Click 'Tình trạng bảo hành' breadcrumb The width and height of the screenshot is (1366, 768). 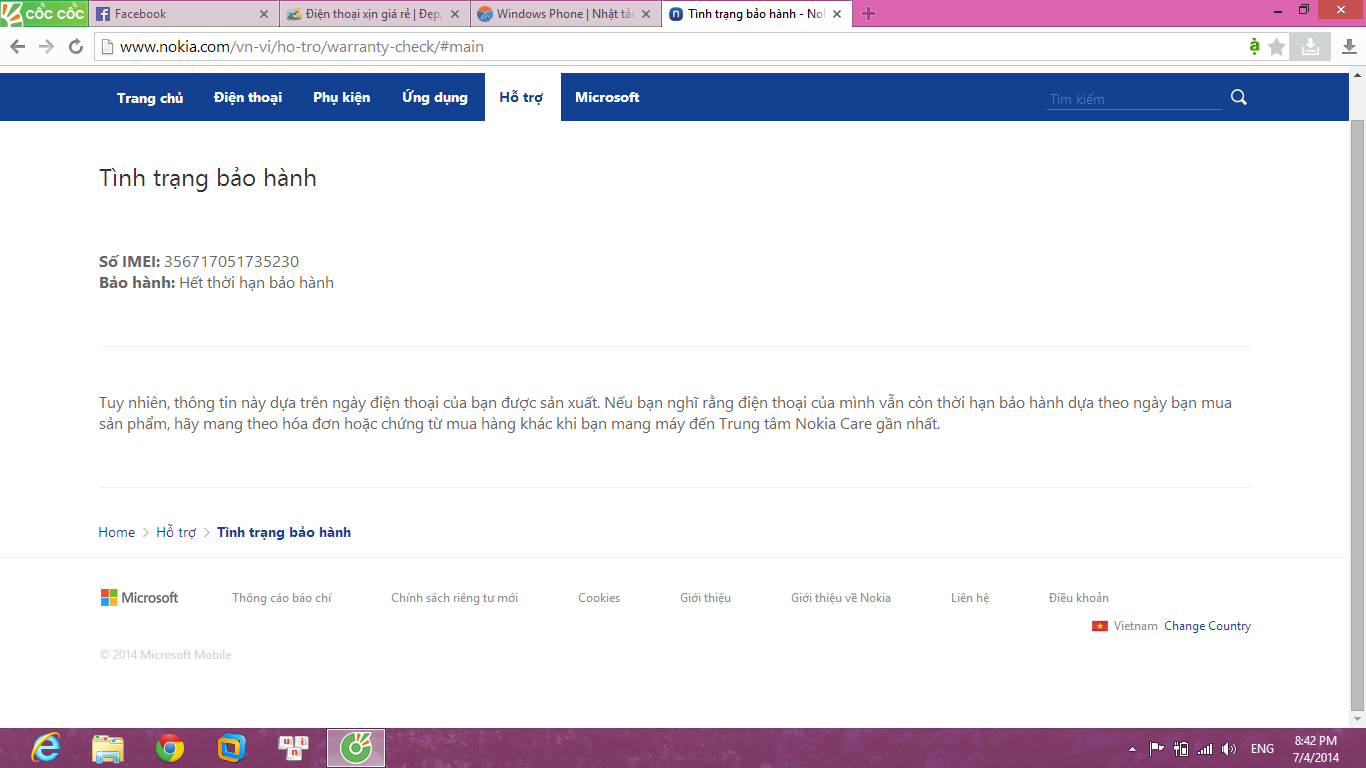[x=284, y=532]
